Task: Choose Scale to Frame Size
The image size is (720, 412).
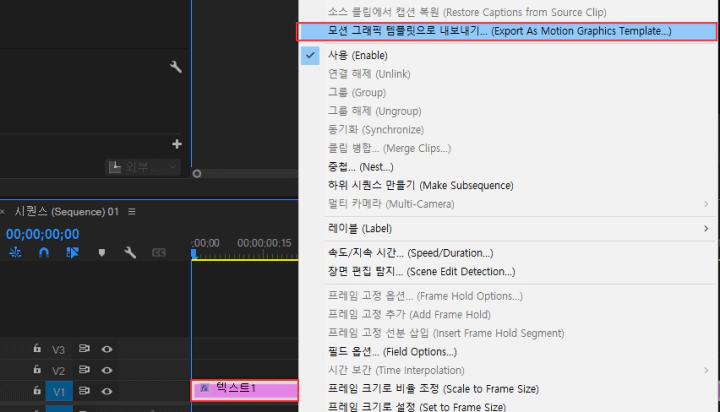Action: 433,389
